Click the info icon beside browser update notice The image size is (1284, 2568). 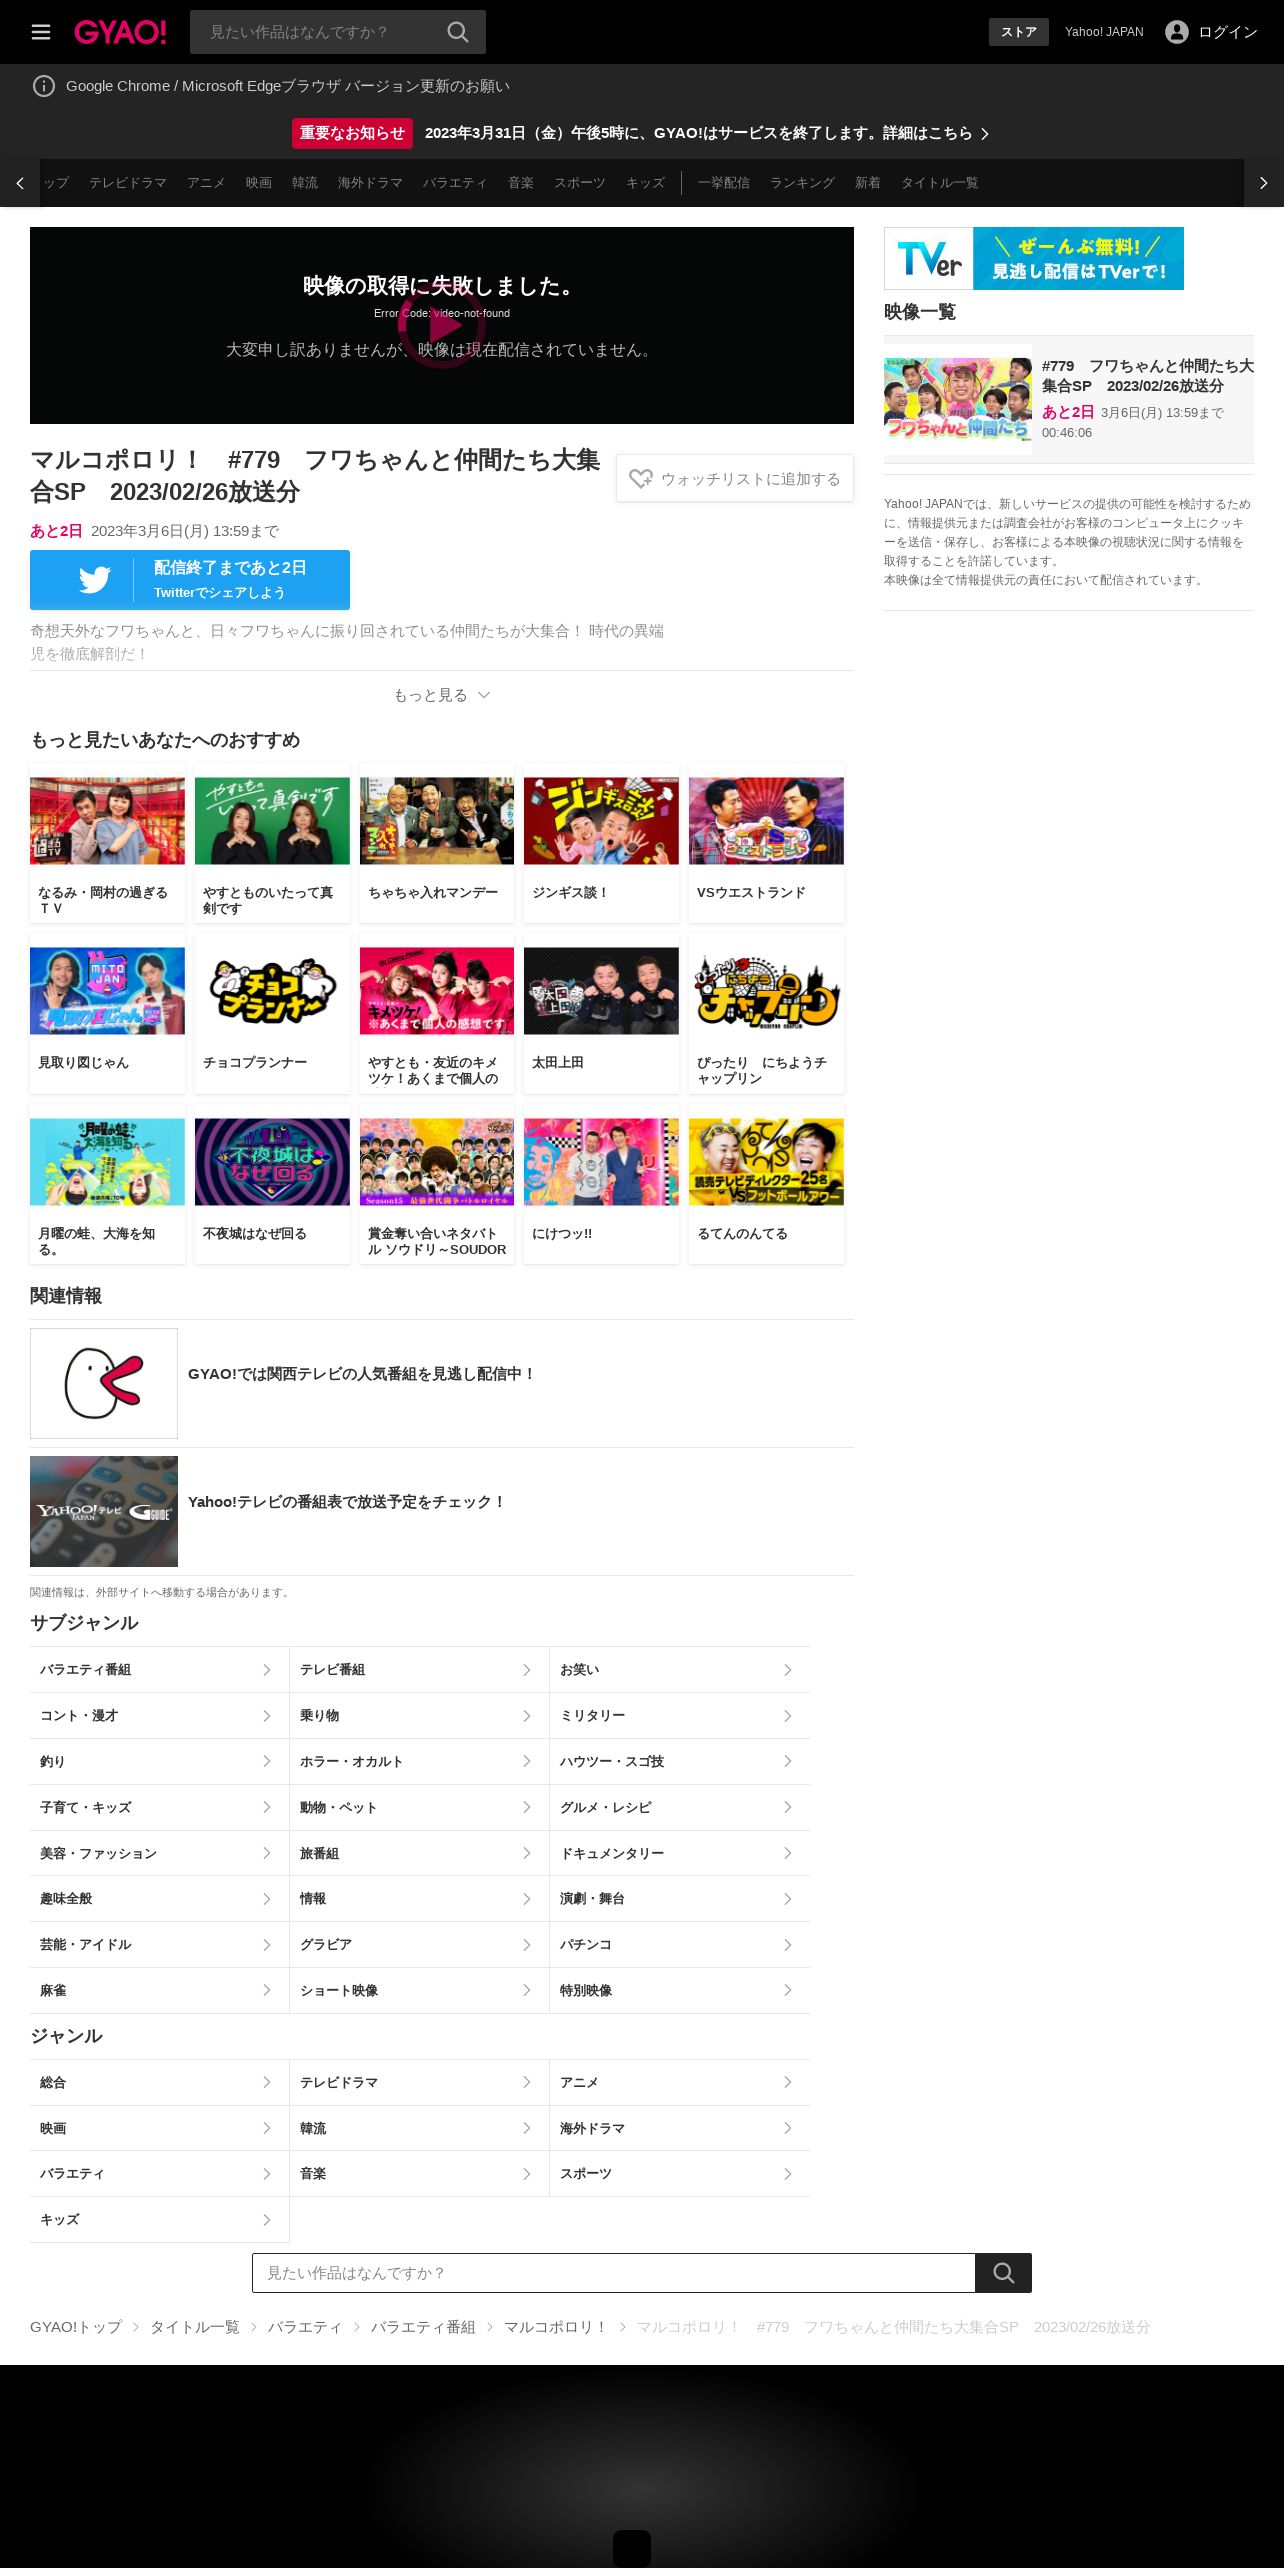click(x=44, y=86)
